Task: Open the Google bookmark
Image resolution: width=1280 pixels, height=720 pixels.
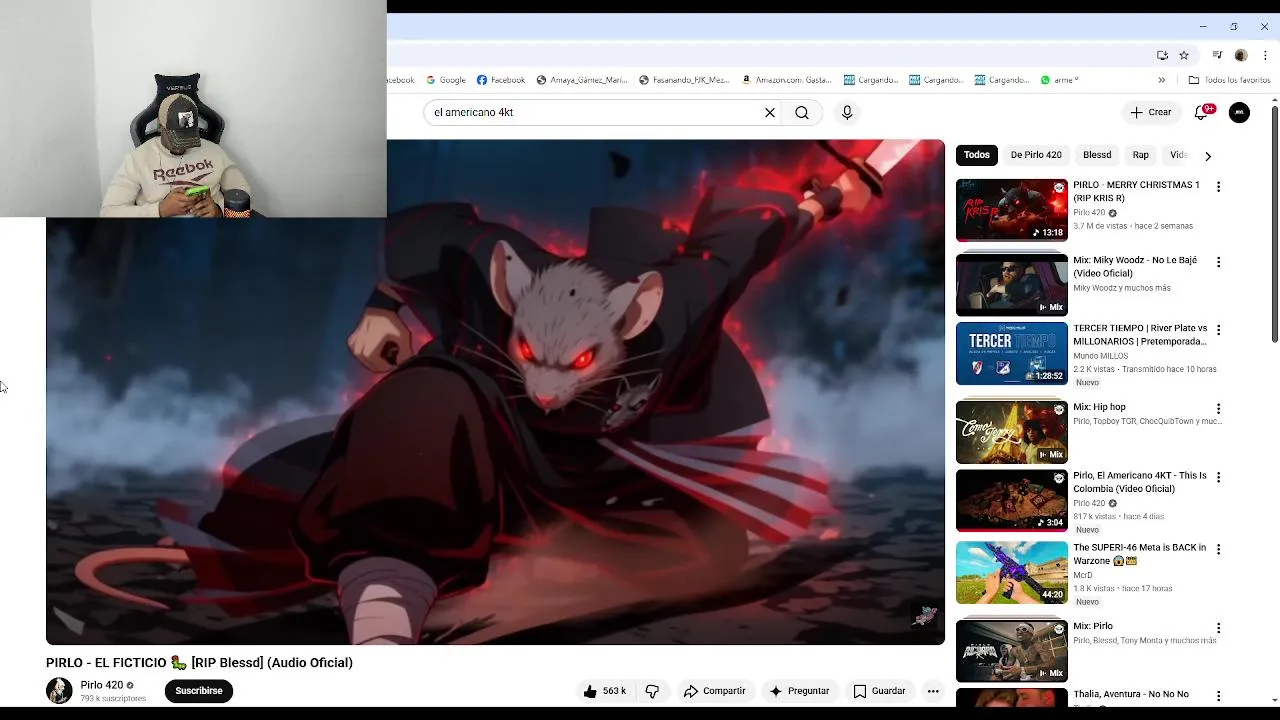Action: click(x=446, y=80)
